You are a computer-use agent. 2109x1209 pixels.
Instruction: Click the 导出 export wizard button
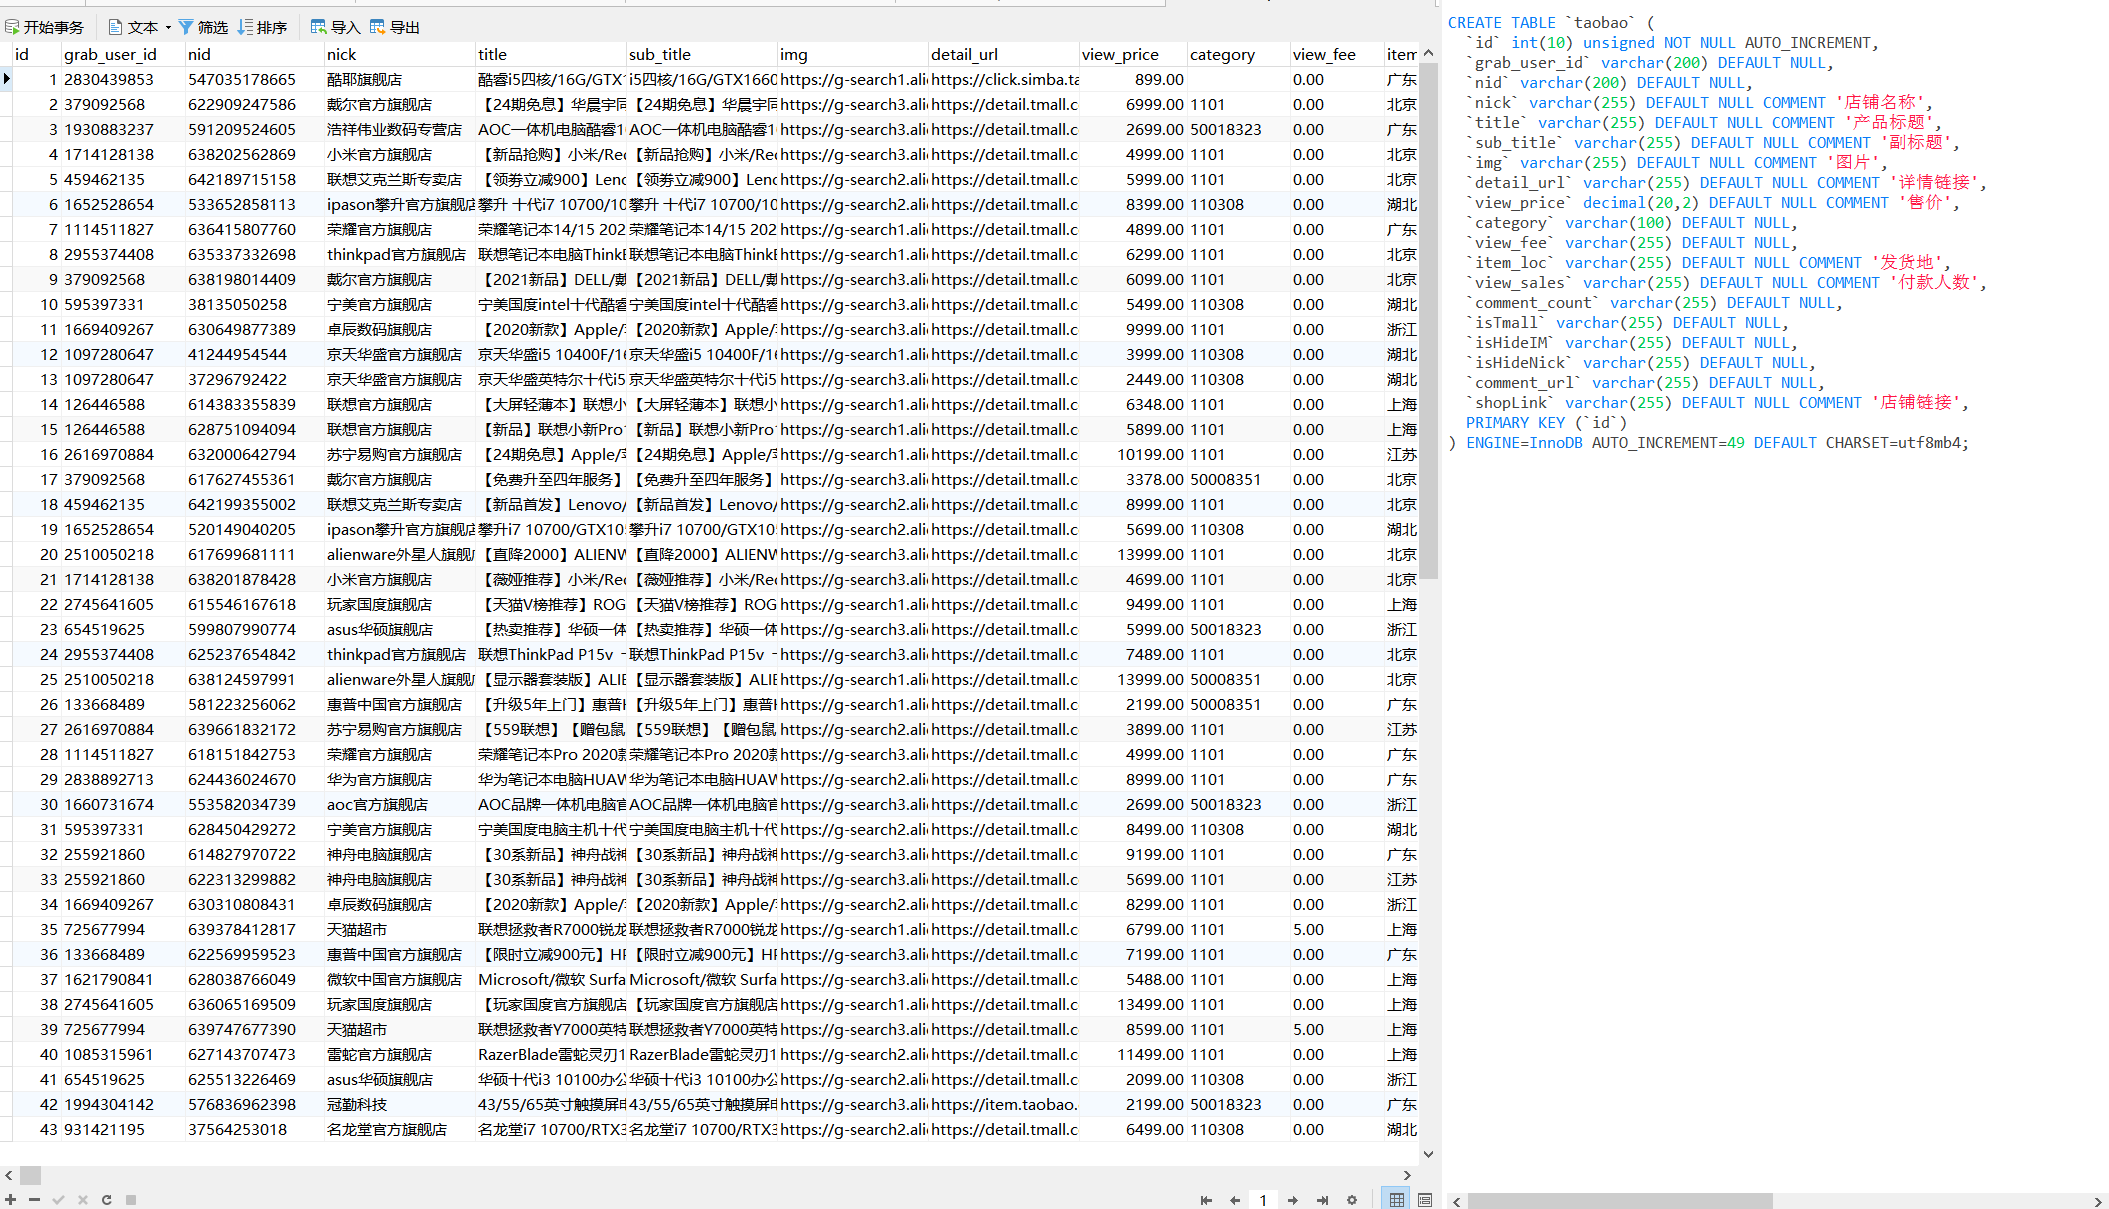click(x=395, y=27)
